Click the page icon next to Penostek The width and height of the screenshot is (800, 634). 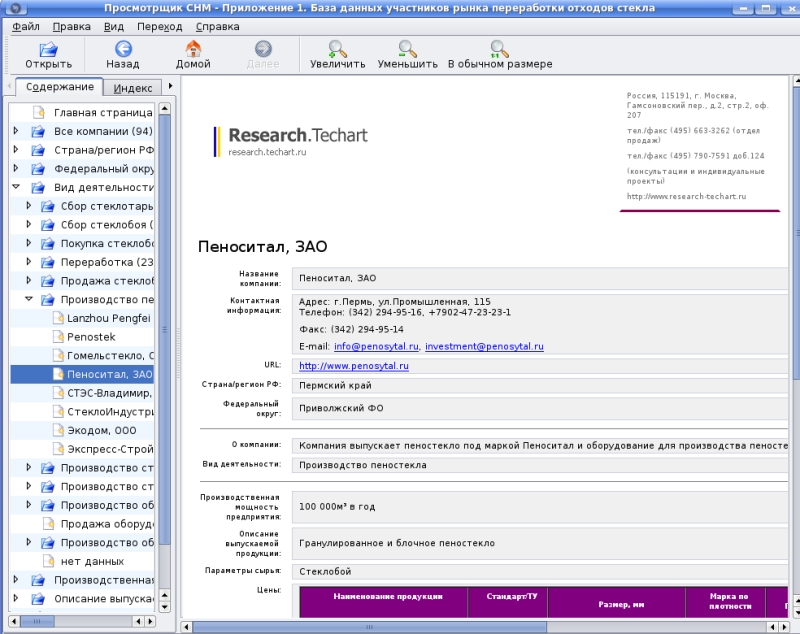[59, 337]
